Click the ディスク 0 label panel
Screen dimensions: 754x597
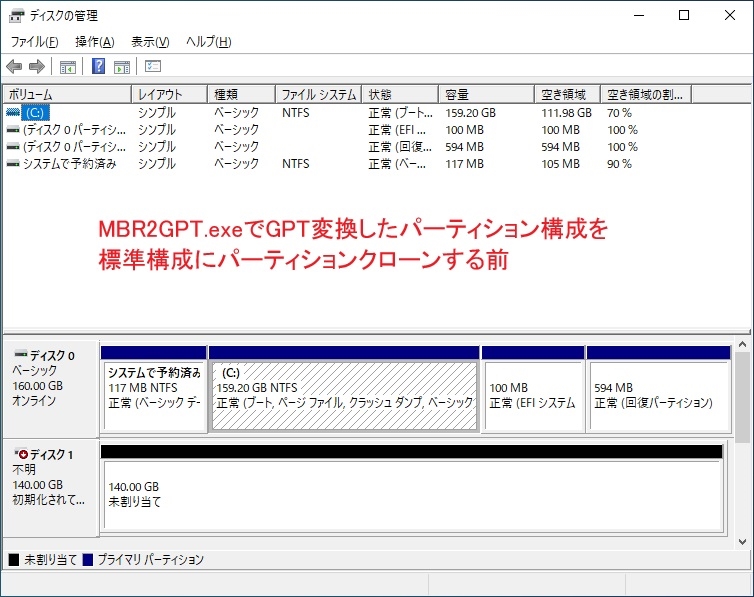pos(50,388)
